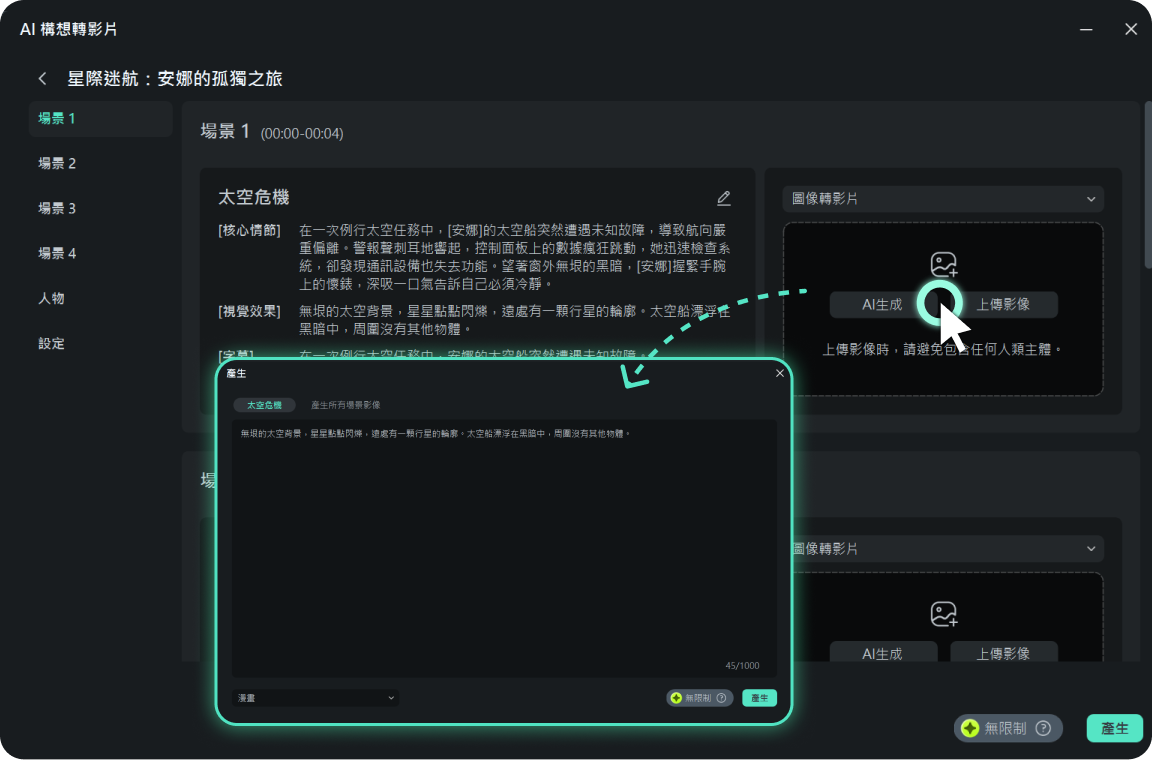
Task: Minimize the AI 構想轉影片 window
Action: point(1086,29)
